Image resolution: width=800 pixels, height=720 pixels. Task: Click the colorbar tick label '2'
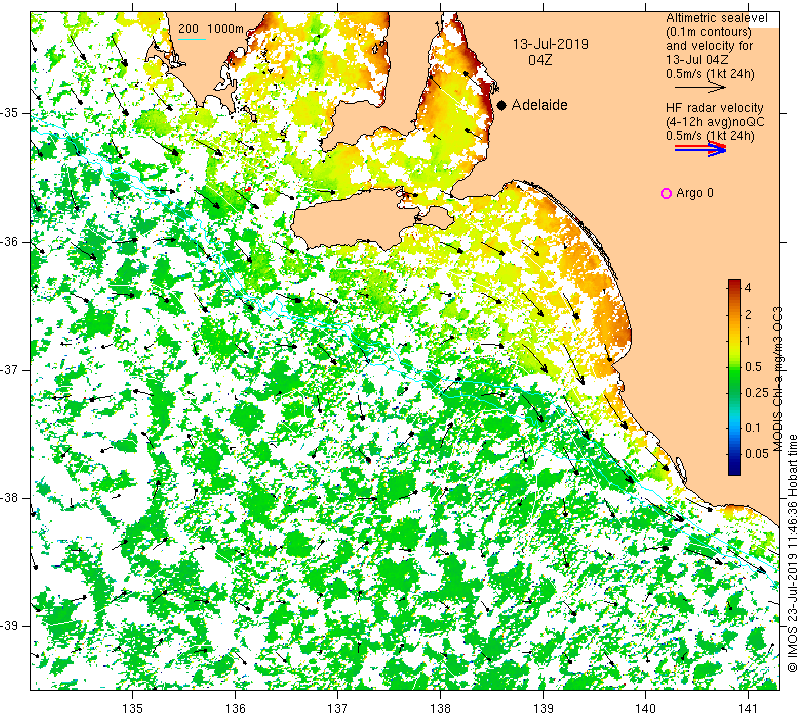[748, 314]
